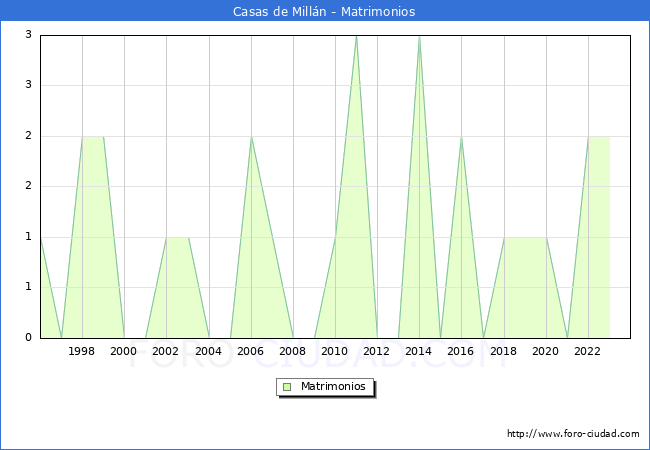Screen dimensions: 650x450
Task: Click the 2012 x-axis label
Action: tap(376, 351)
